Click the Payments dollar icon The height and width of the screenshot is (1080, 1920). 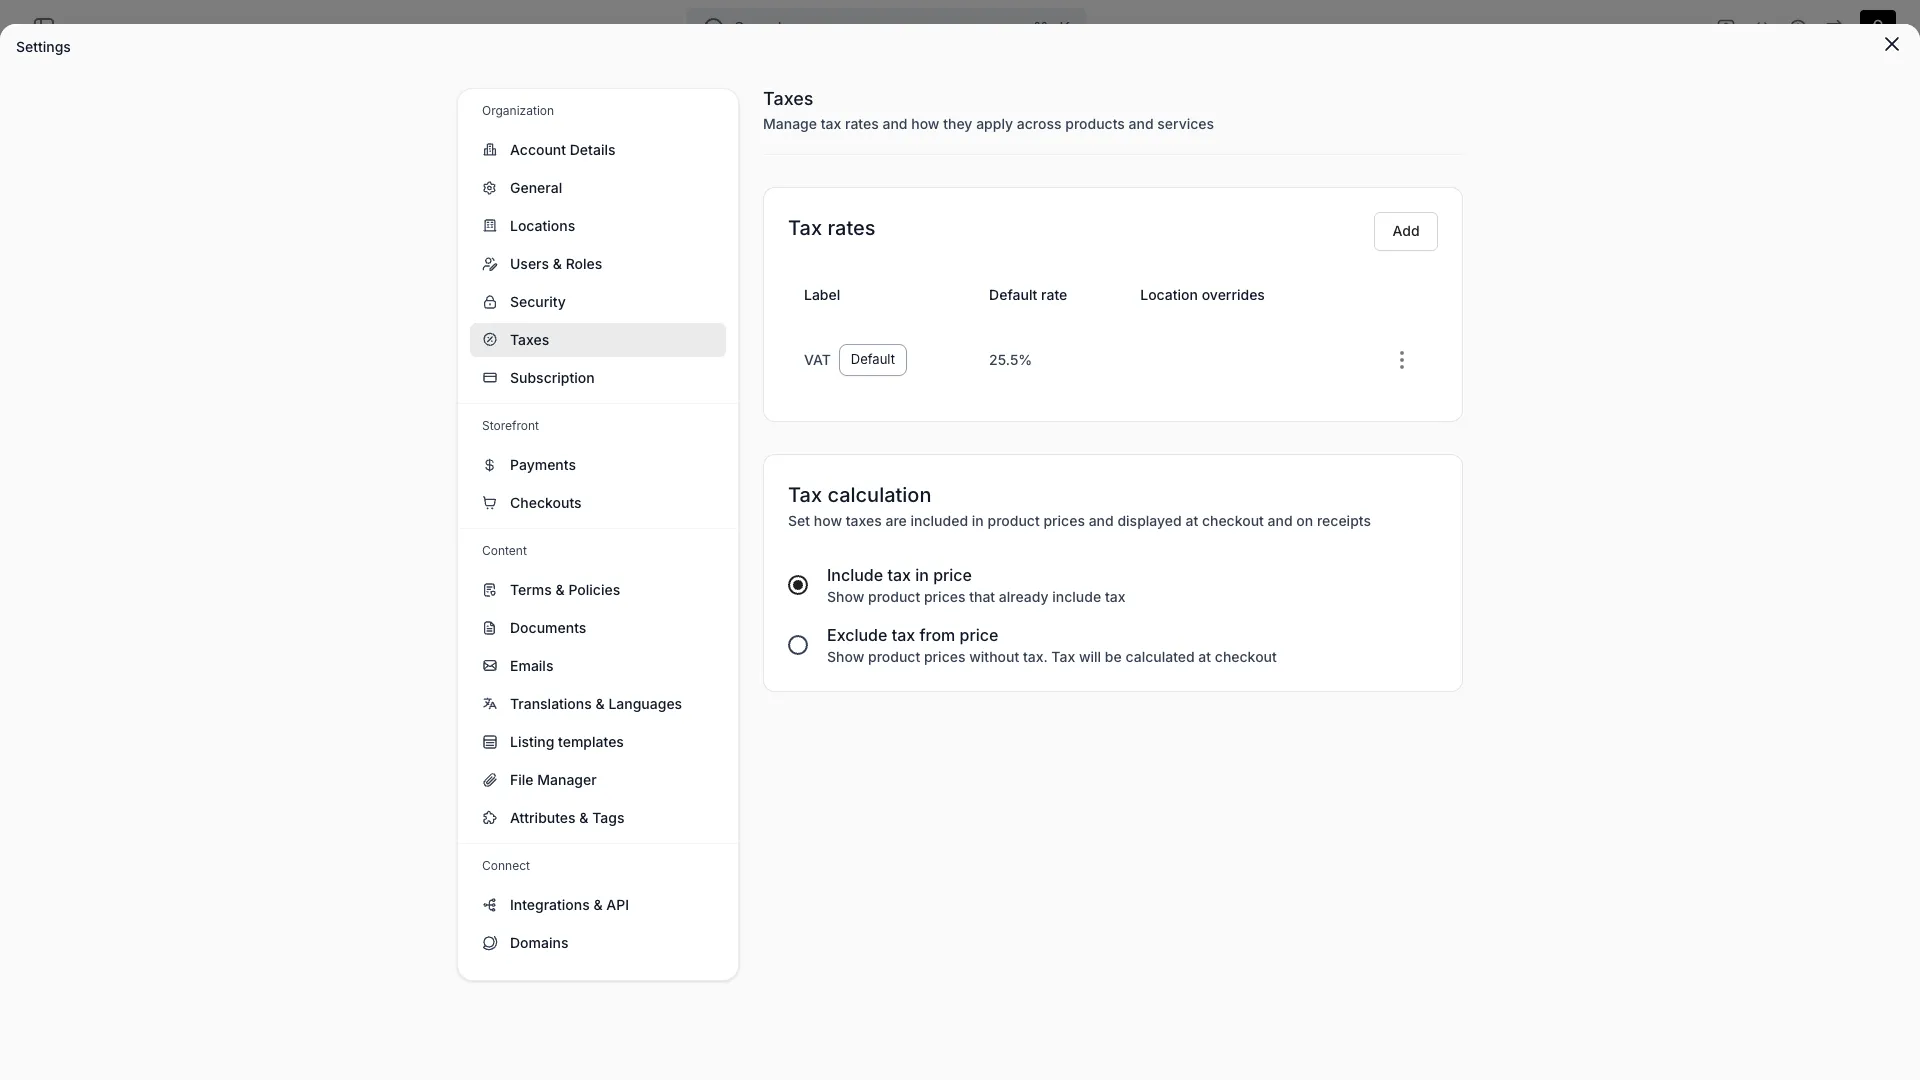490,465
